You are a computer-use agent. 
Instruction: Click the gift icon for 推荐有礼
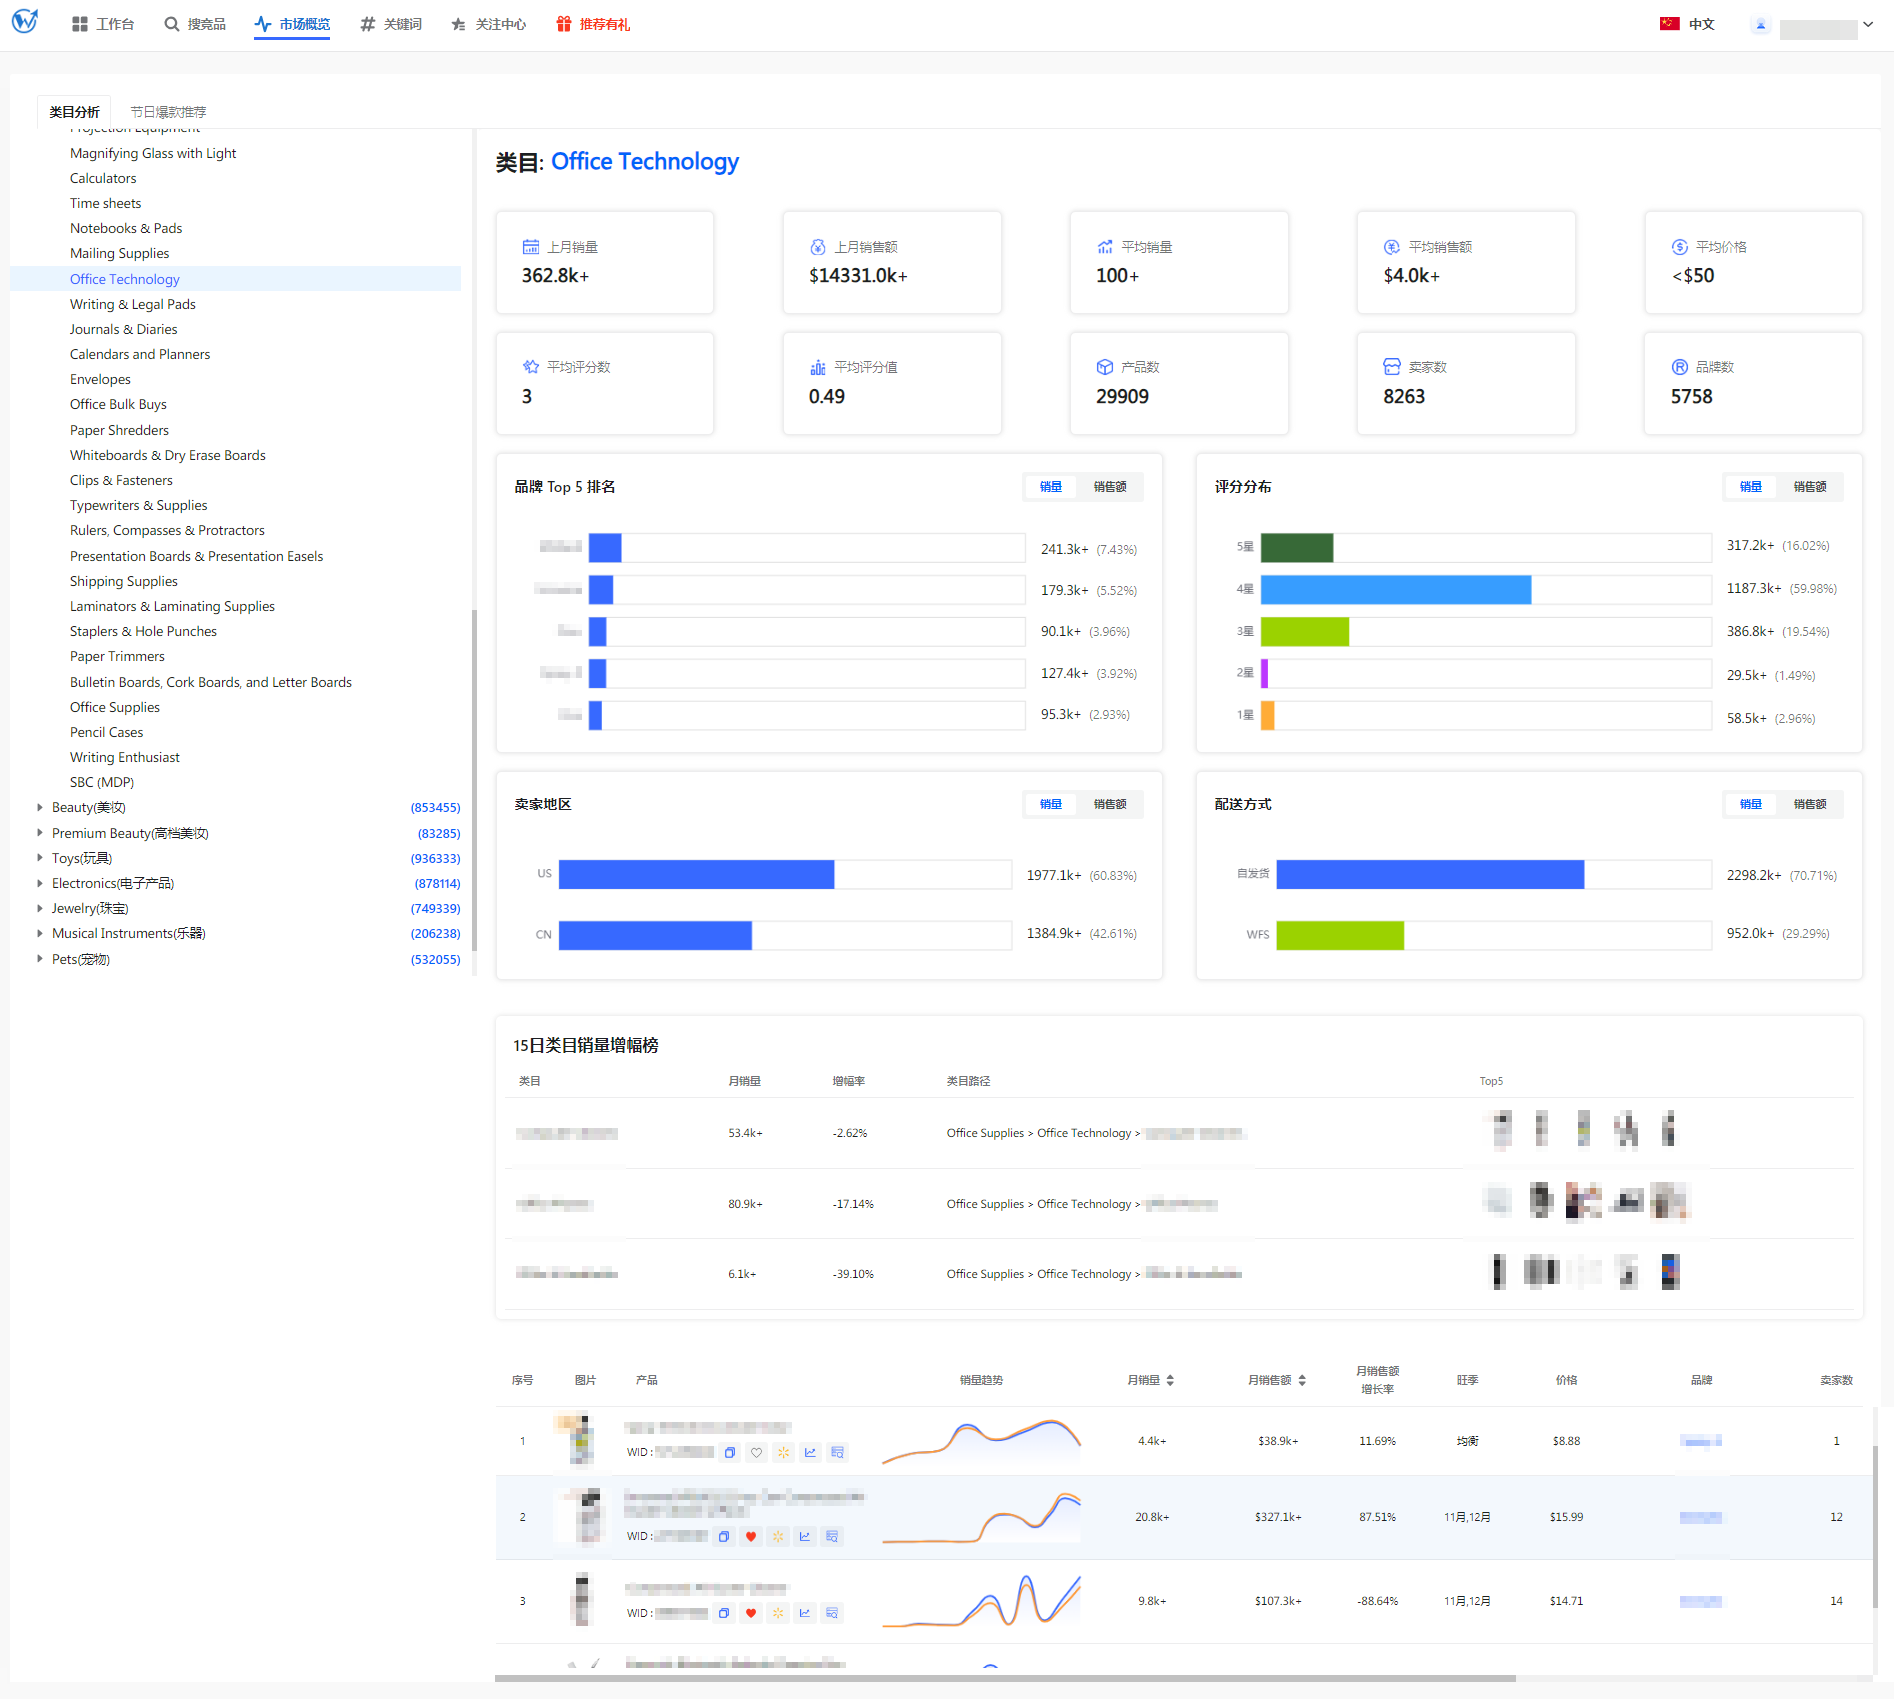coord(564,24)
